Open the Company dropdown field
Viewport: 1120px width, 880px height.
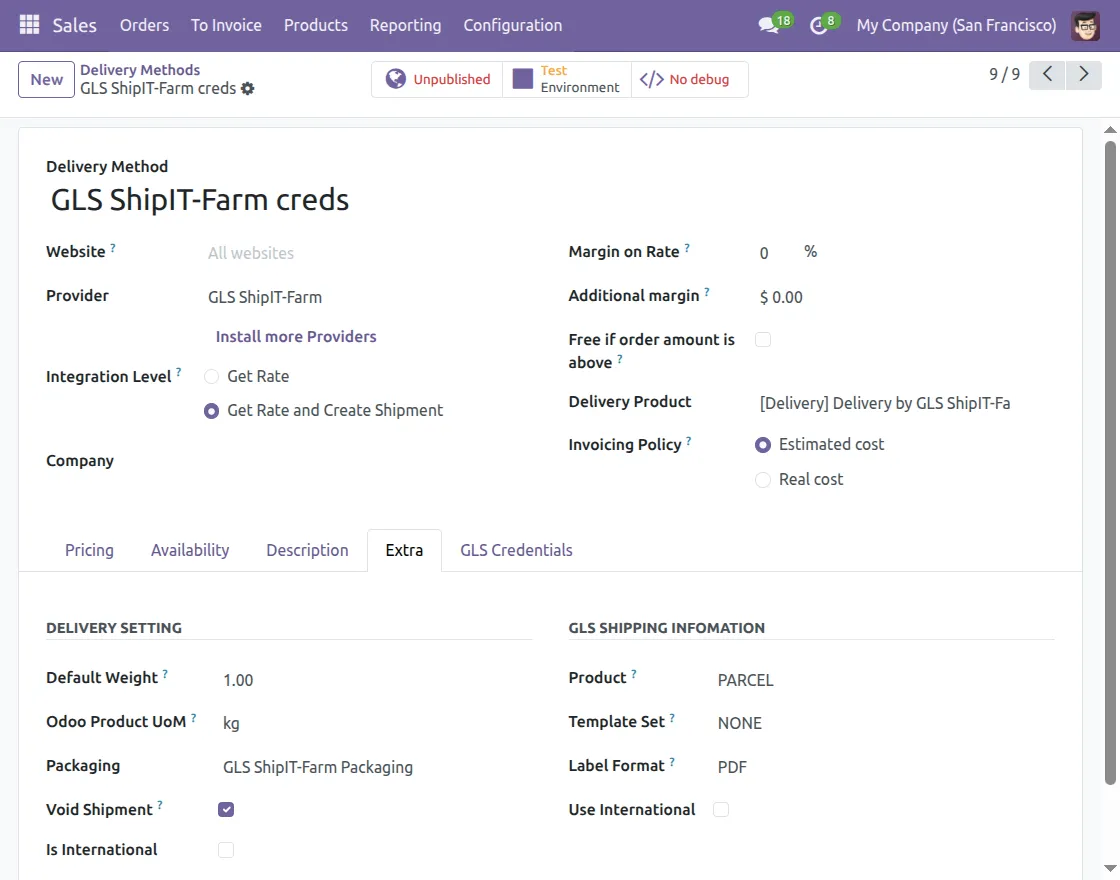[368, 461]
